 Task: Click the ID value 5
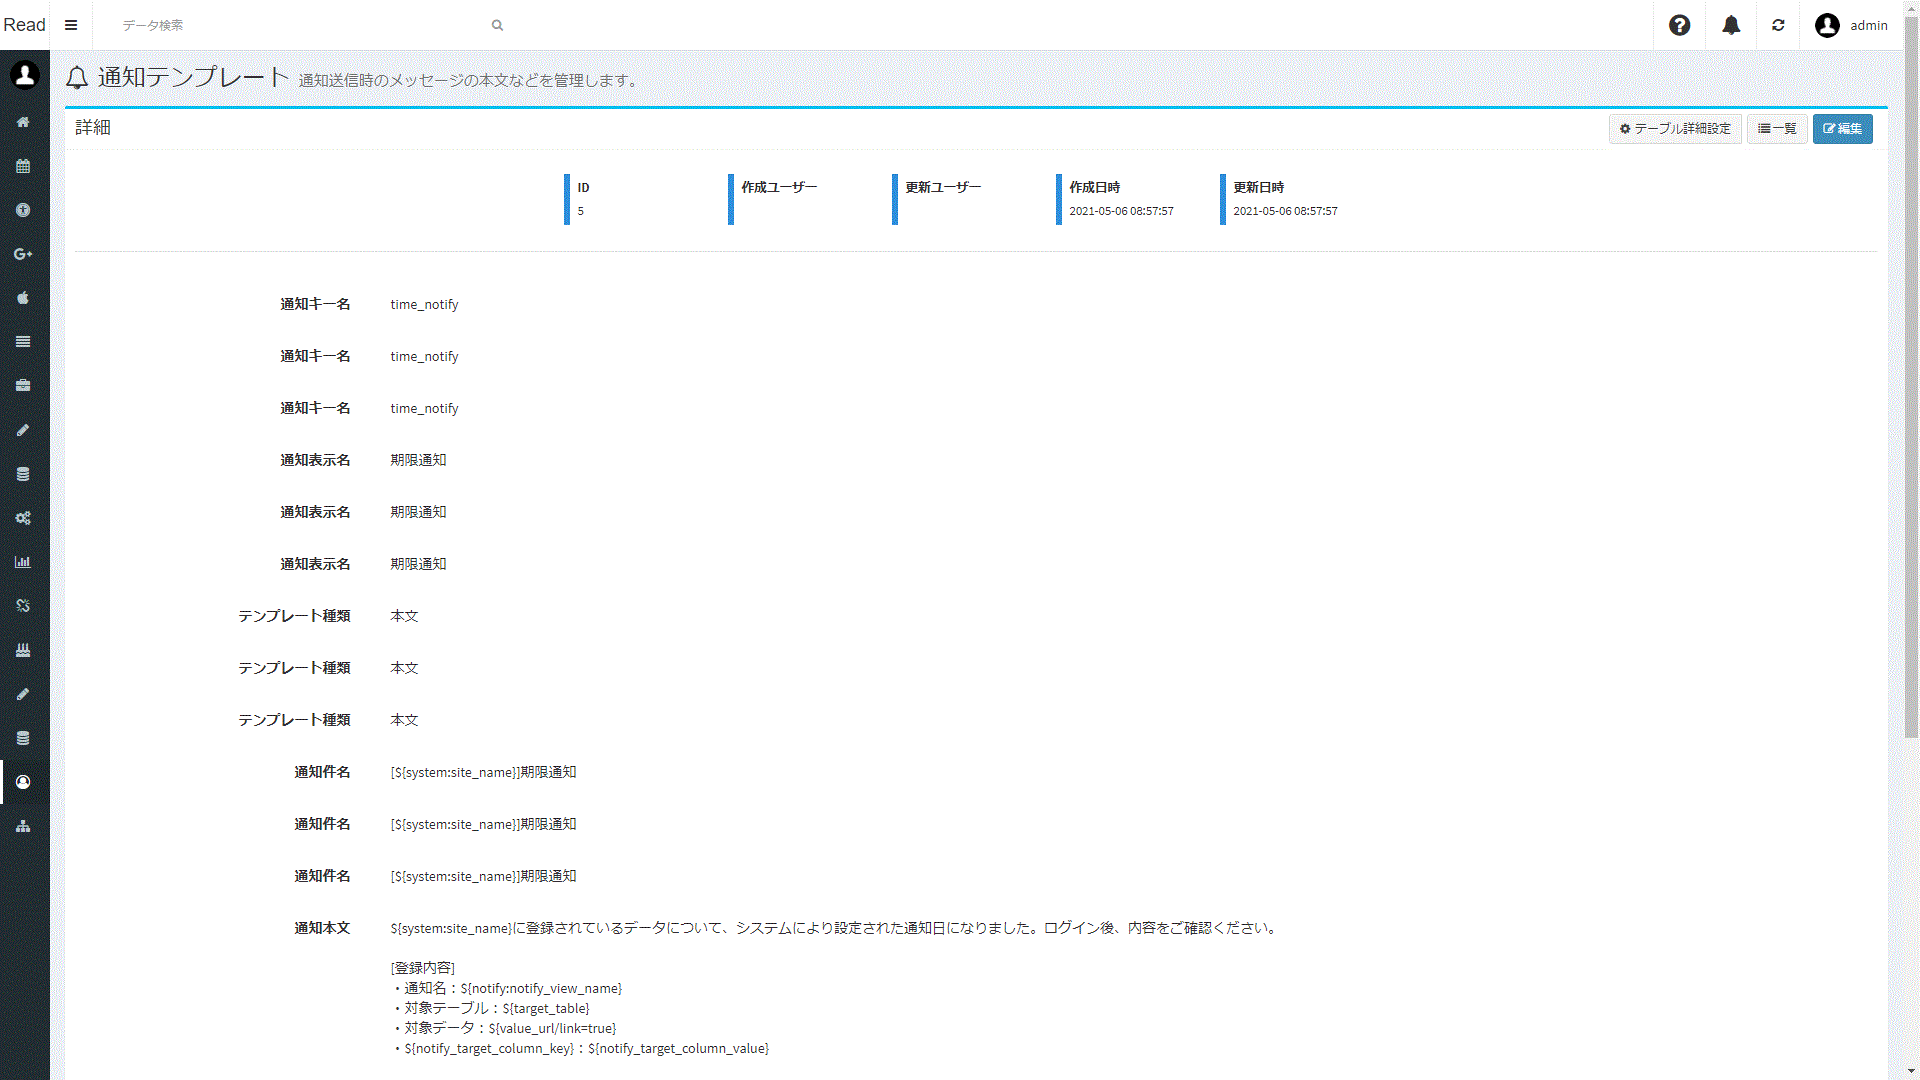click(580, 211)
